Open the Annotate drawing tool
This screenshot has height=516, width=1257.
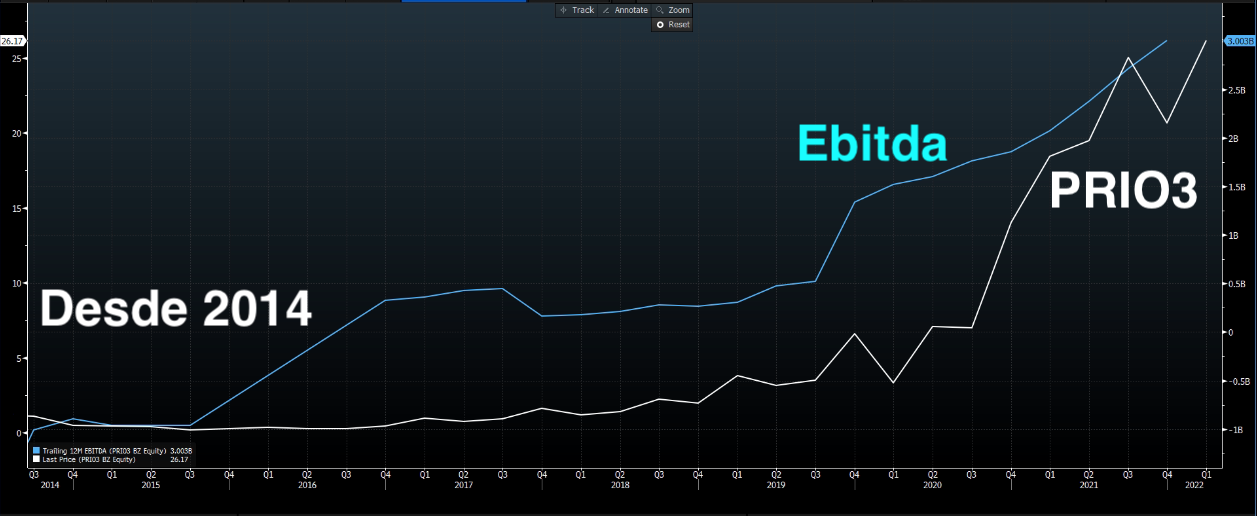[625, 10]
